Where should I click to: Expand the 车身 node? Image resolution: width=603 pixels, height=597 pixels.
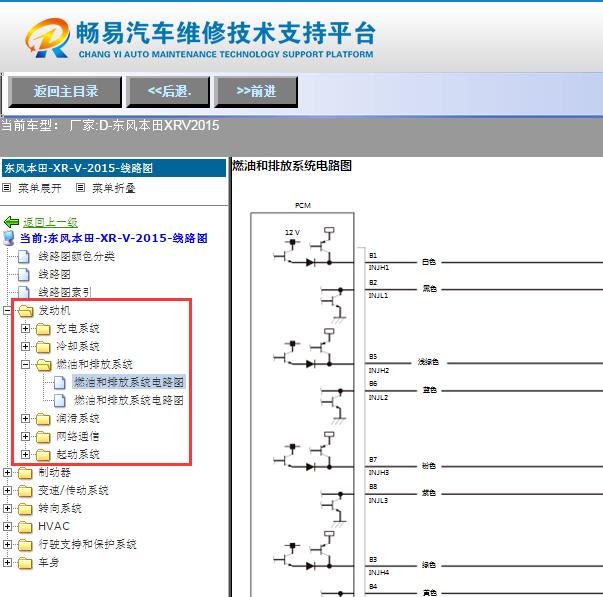7,562
